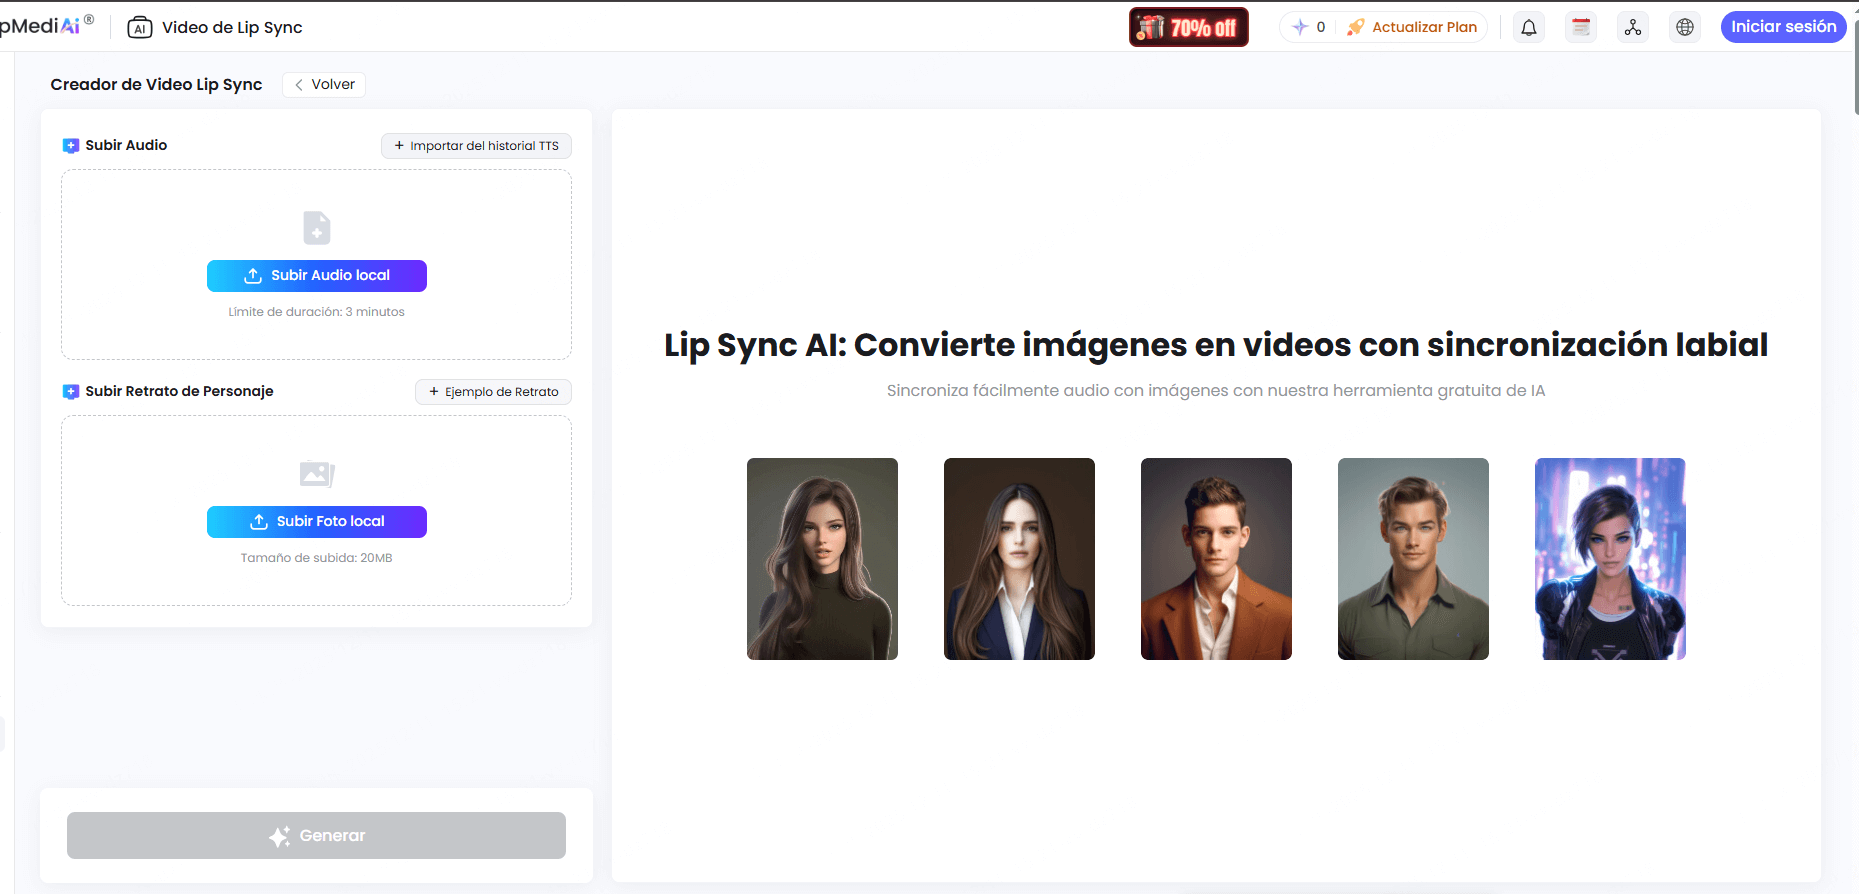The image size is (1859, 894).
Task: Click the network share icon in header
Action: (1633, 28)
